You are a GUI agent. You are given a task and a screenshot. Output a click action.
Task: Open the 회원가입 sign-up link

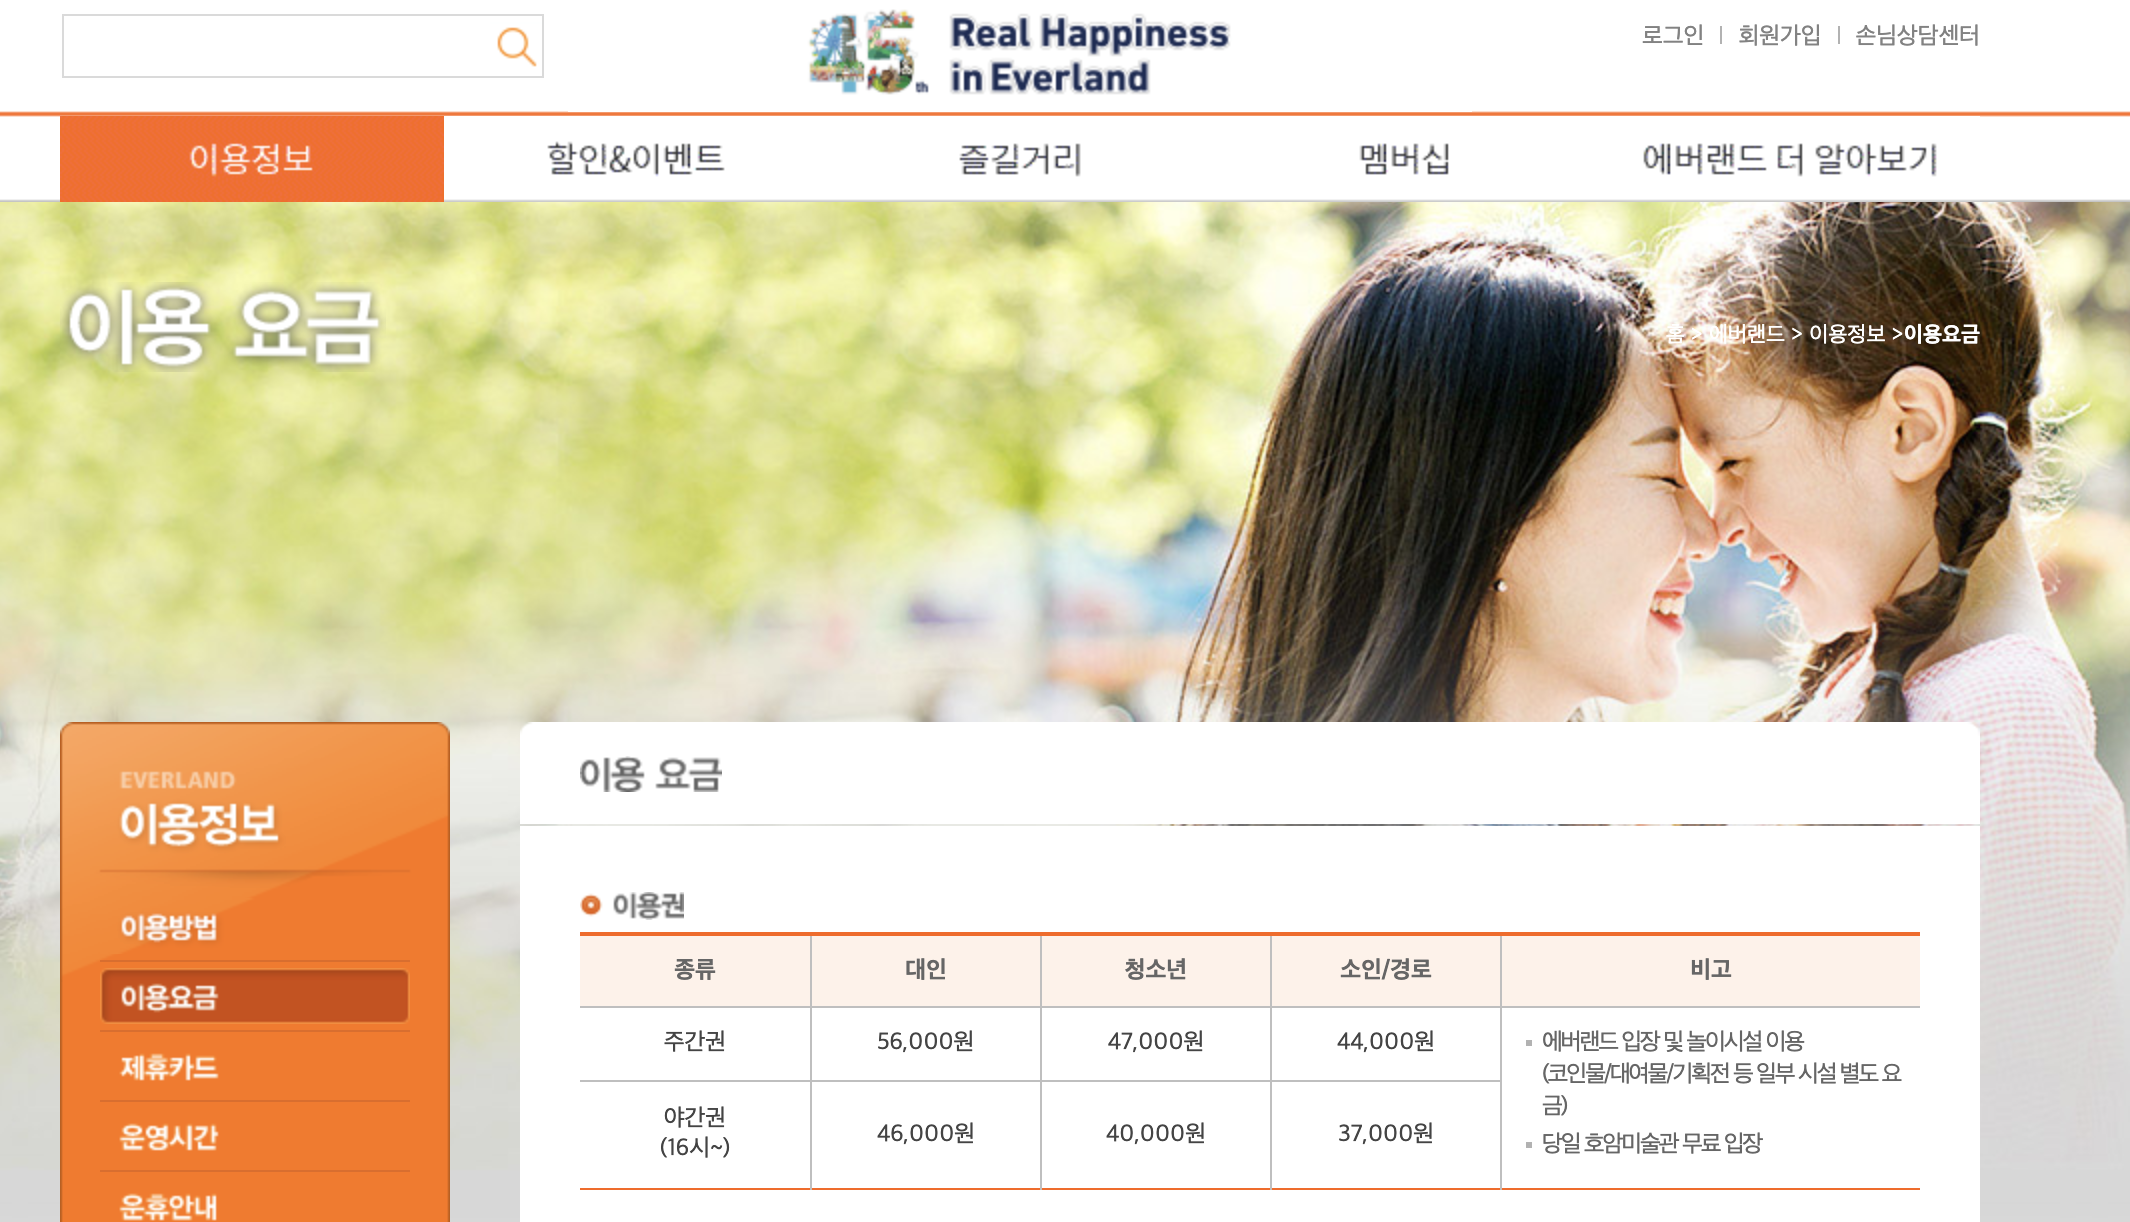click(x=1779, y=35)
